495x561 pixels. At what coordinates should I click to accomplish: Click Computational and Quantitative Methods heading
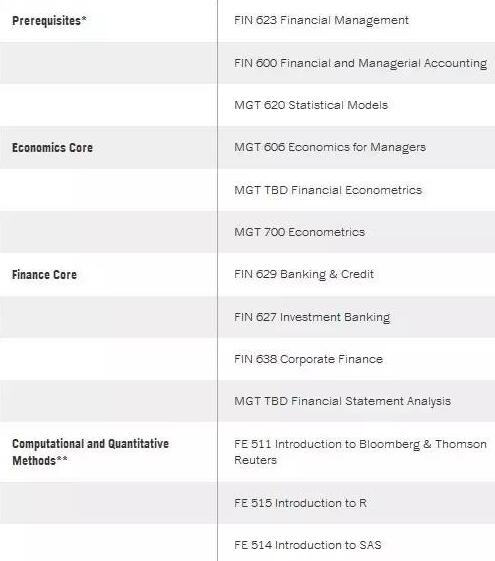click(x=90, y=452)
